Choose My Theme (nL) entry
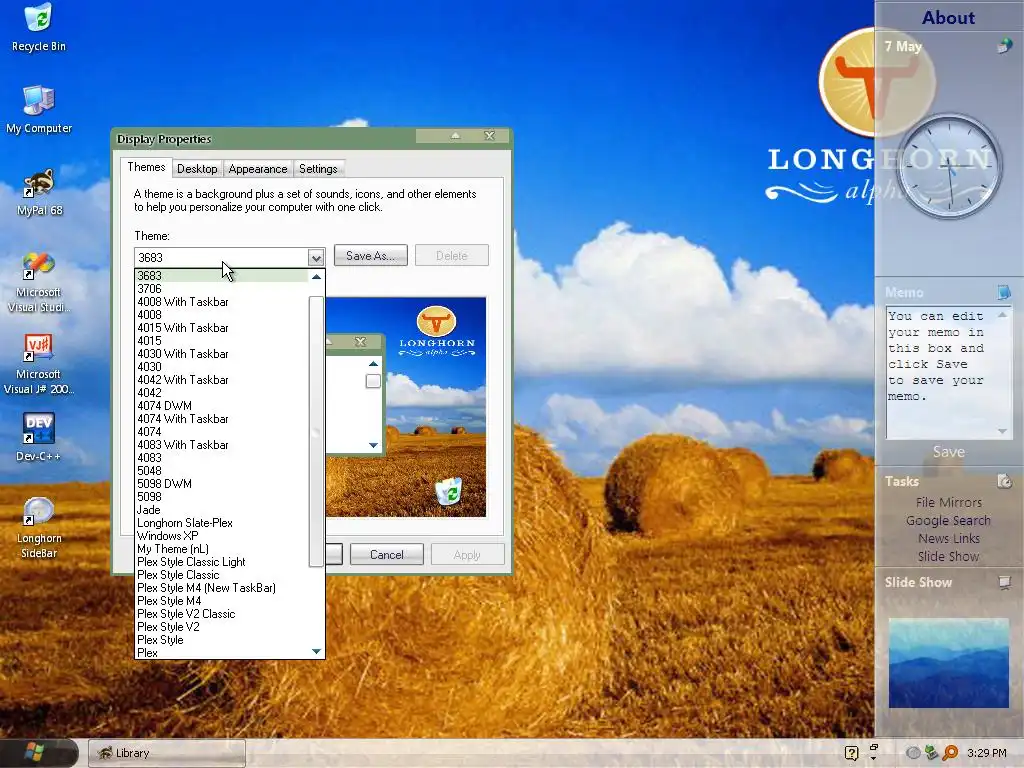Viewport: 1024px width, 768px height. click(221, 549)
